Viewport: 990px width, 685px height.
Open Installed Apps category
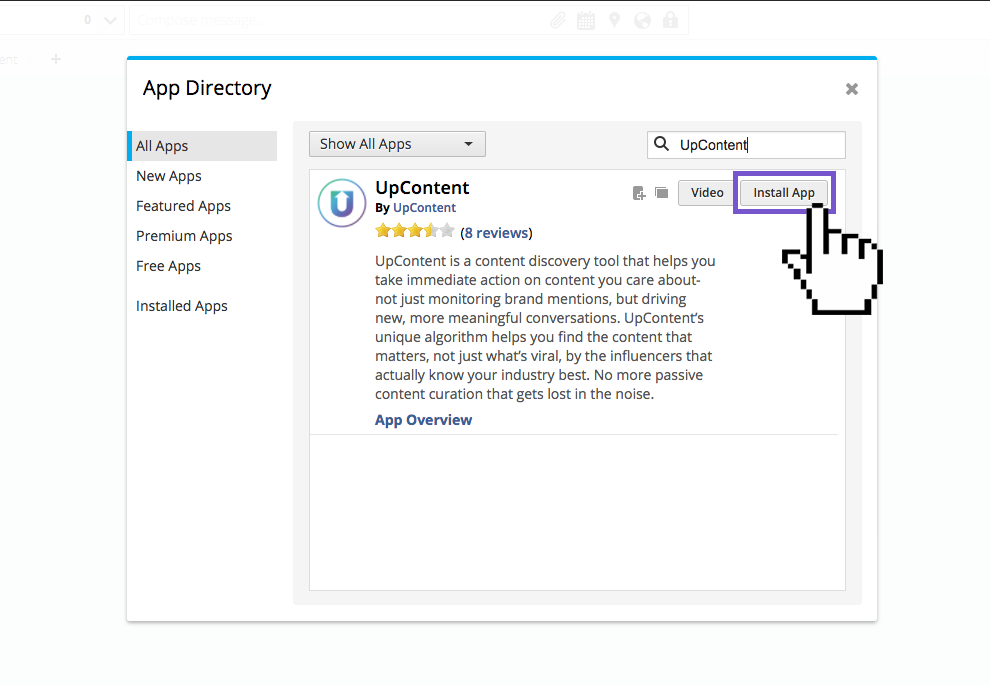pyautogui.click(x=181, y=306)
